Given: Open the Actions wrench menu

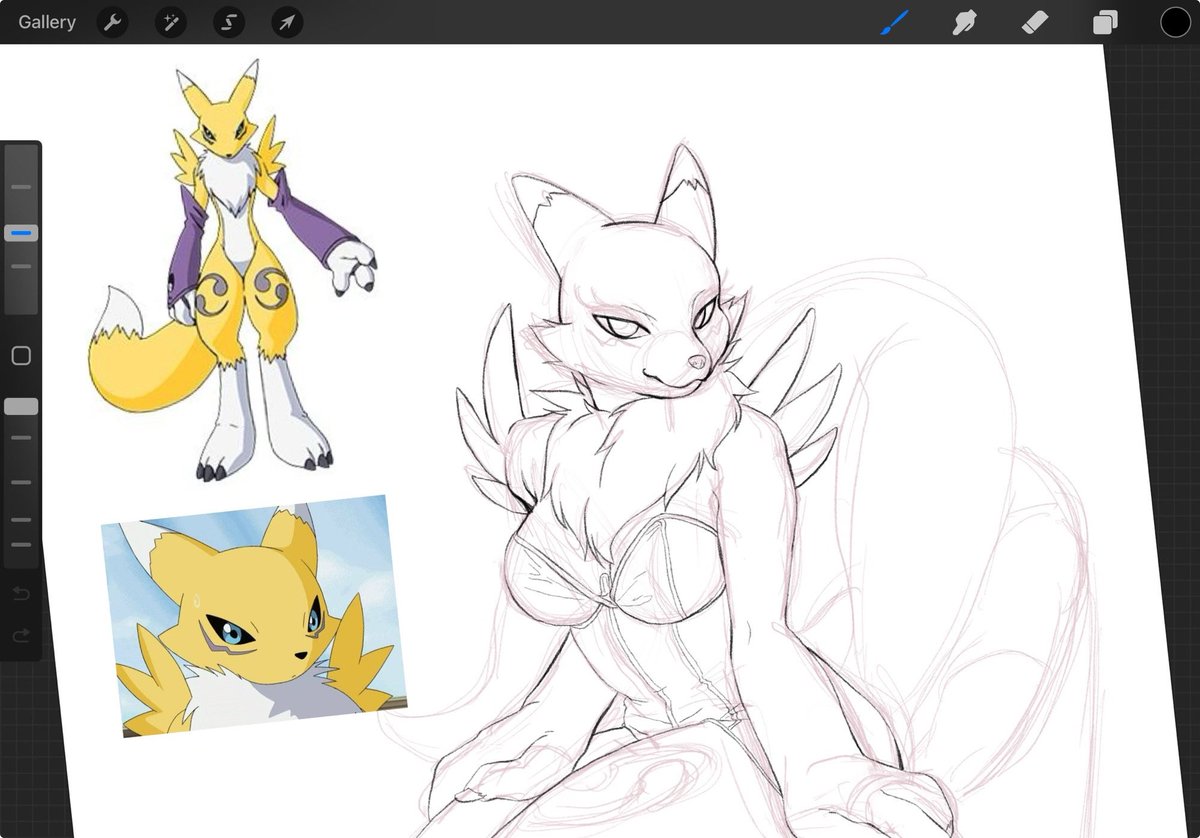Looking at the screenshot, I should click(x=111, y=22).
